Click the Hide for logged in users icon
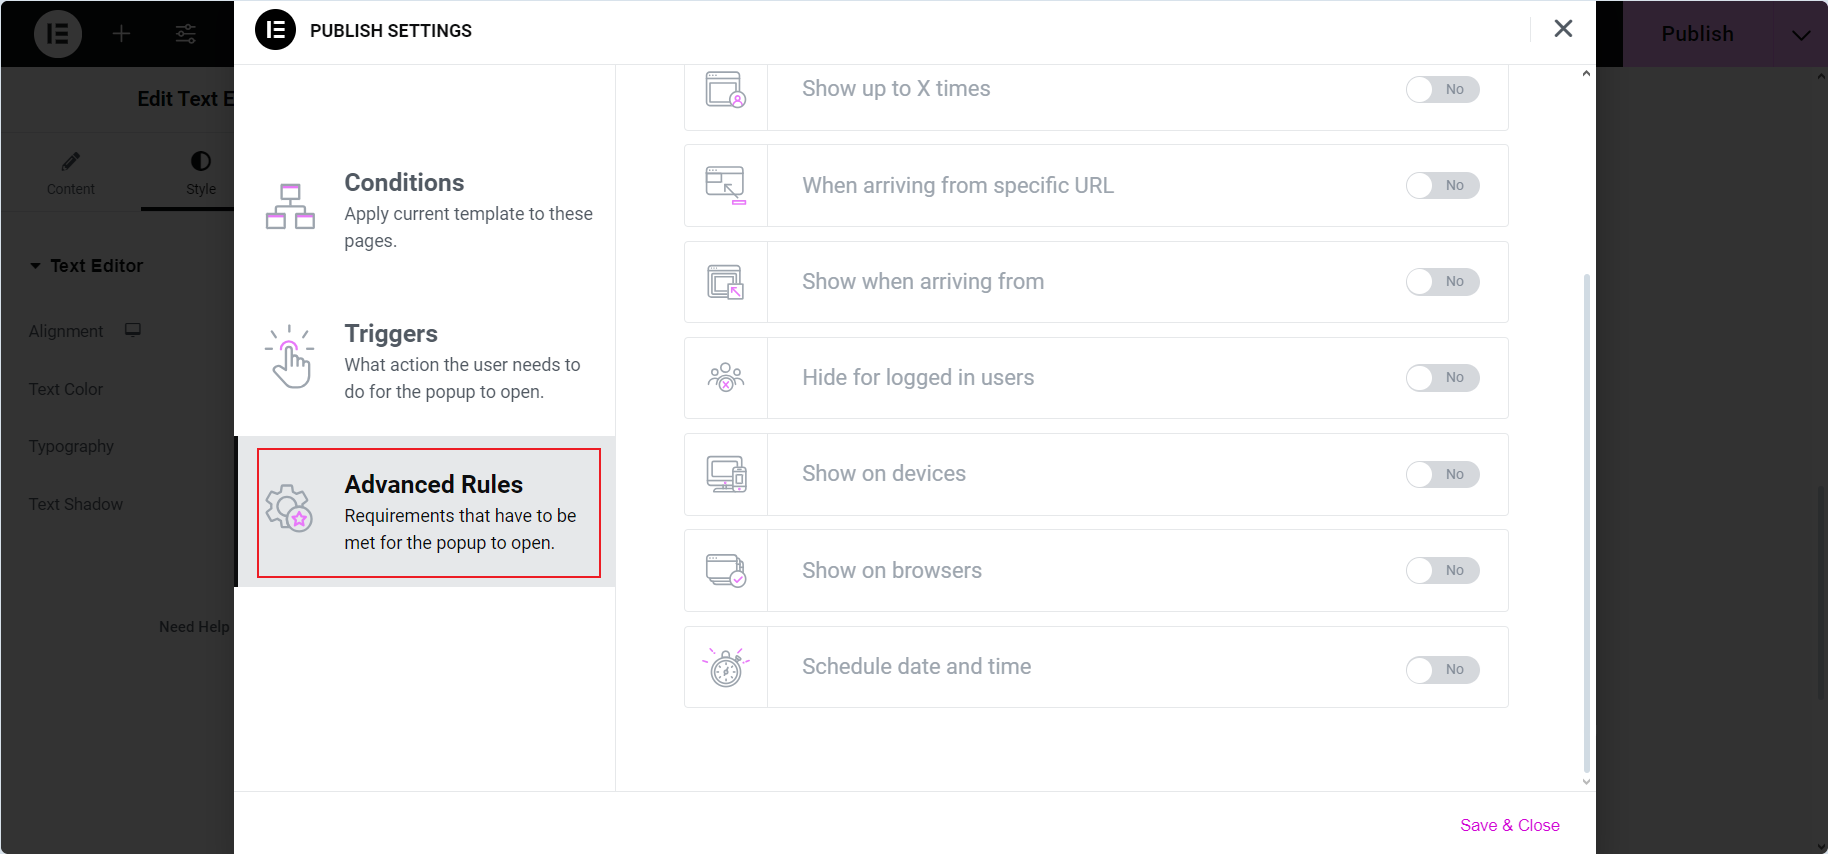Viewport: 1828px width, 854px height. 726,378
